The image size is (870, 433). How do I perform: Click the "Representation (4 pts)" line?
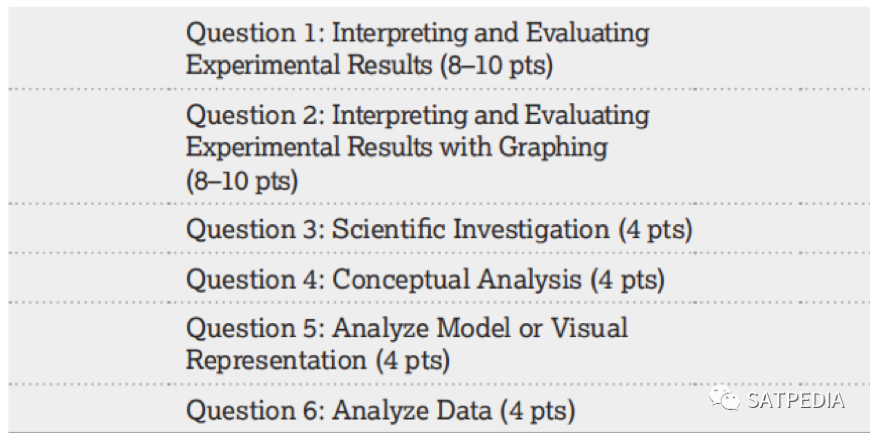[x=317, y=360]
